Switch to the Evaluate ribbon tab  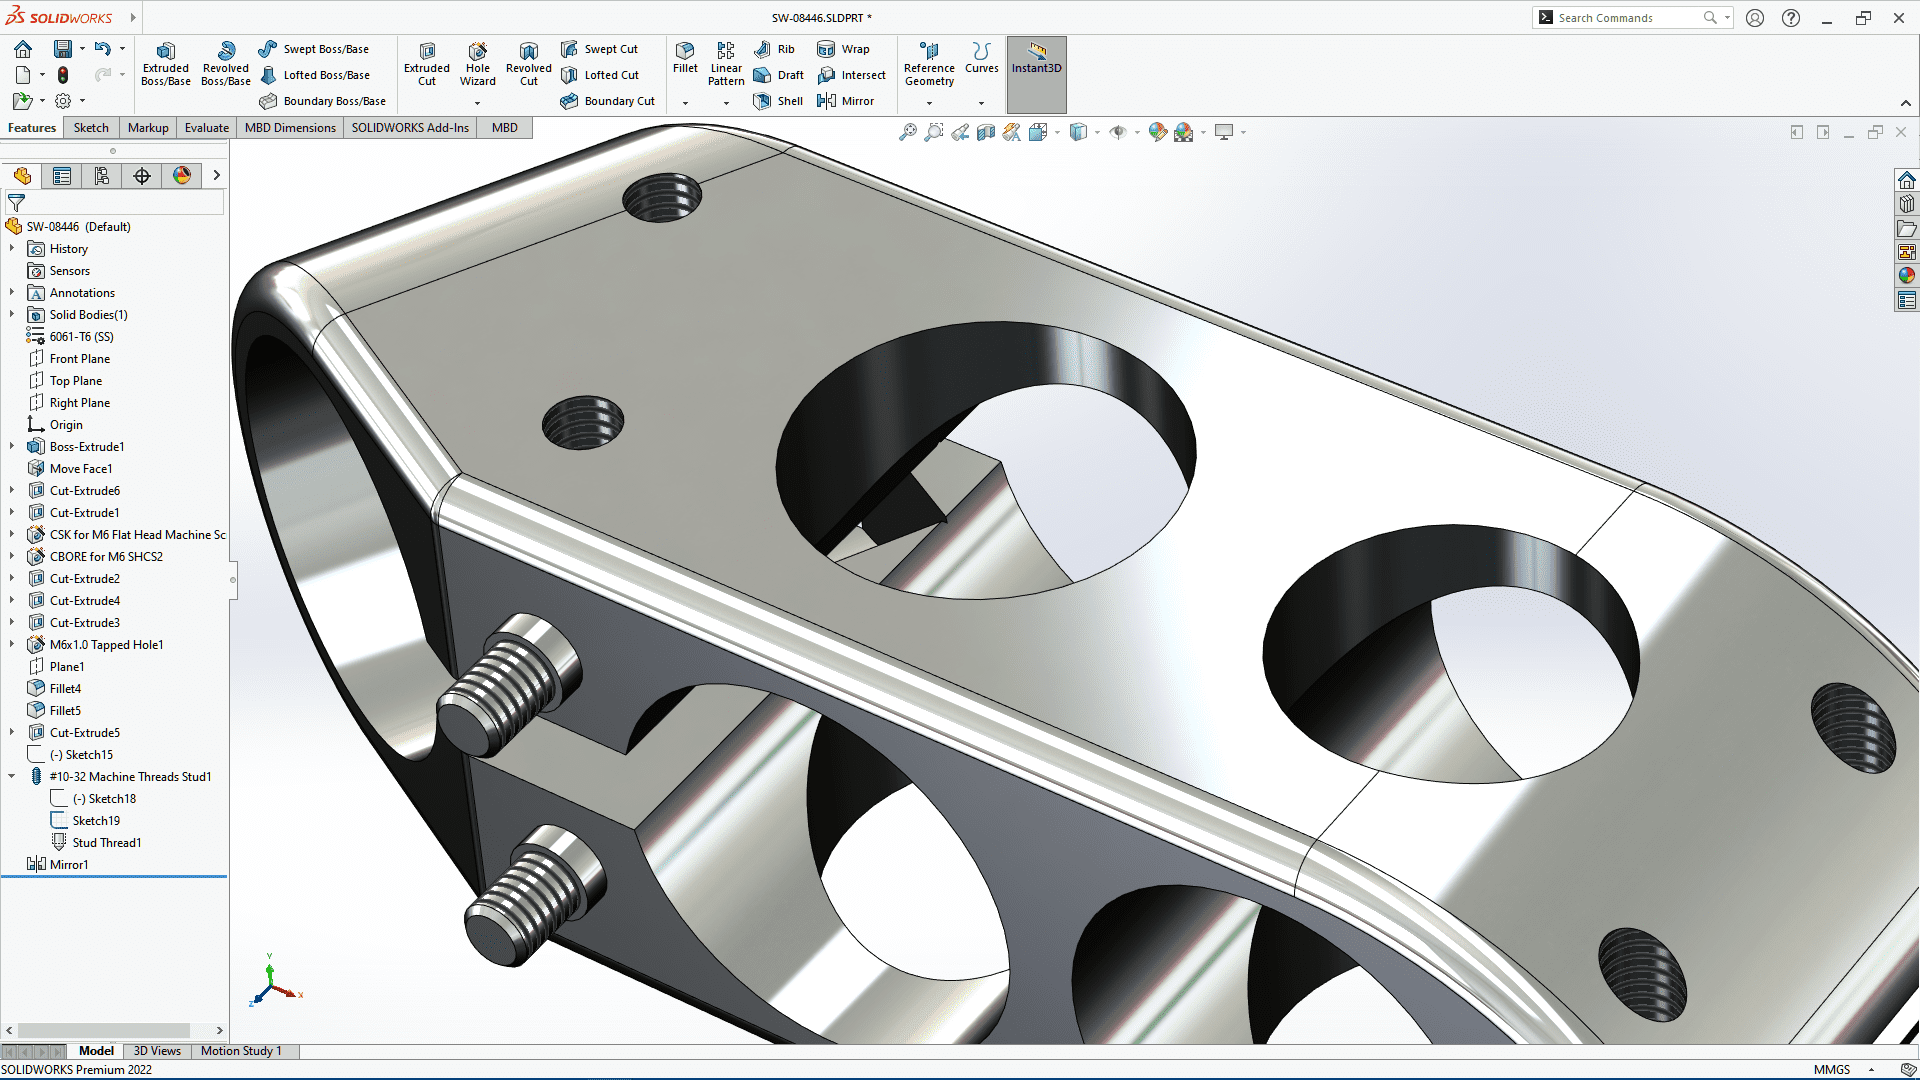(204, 127)
